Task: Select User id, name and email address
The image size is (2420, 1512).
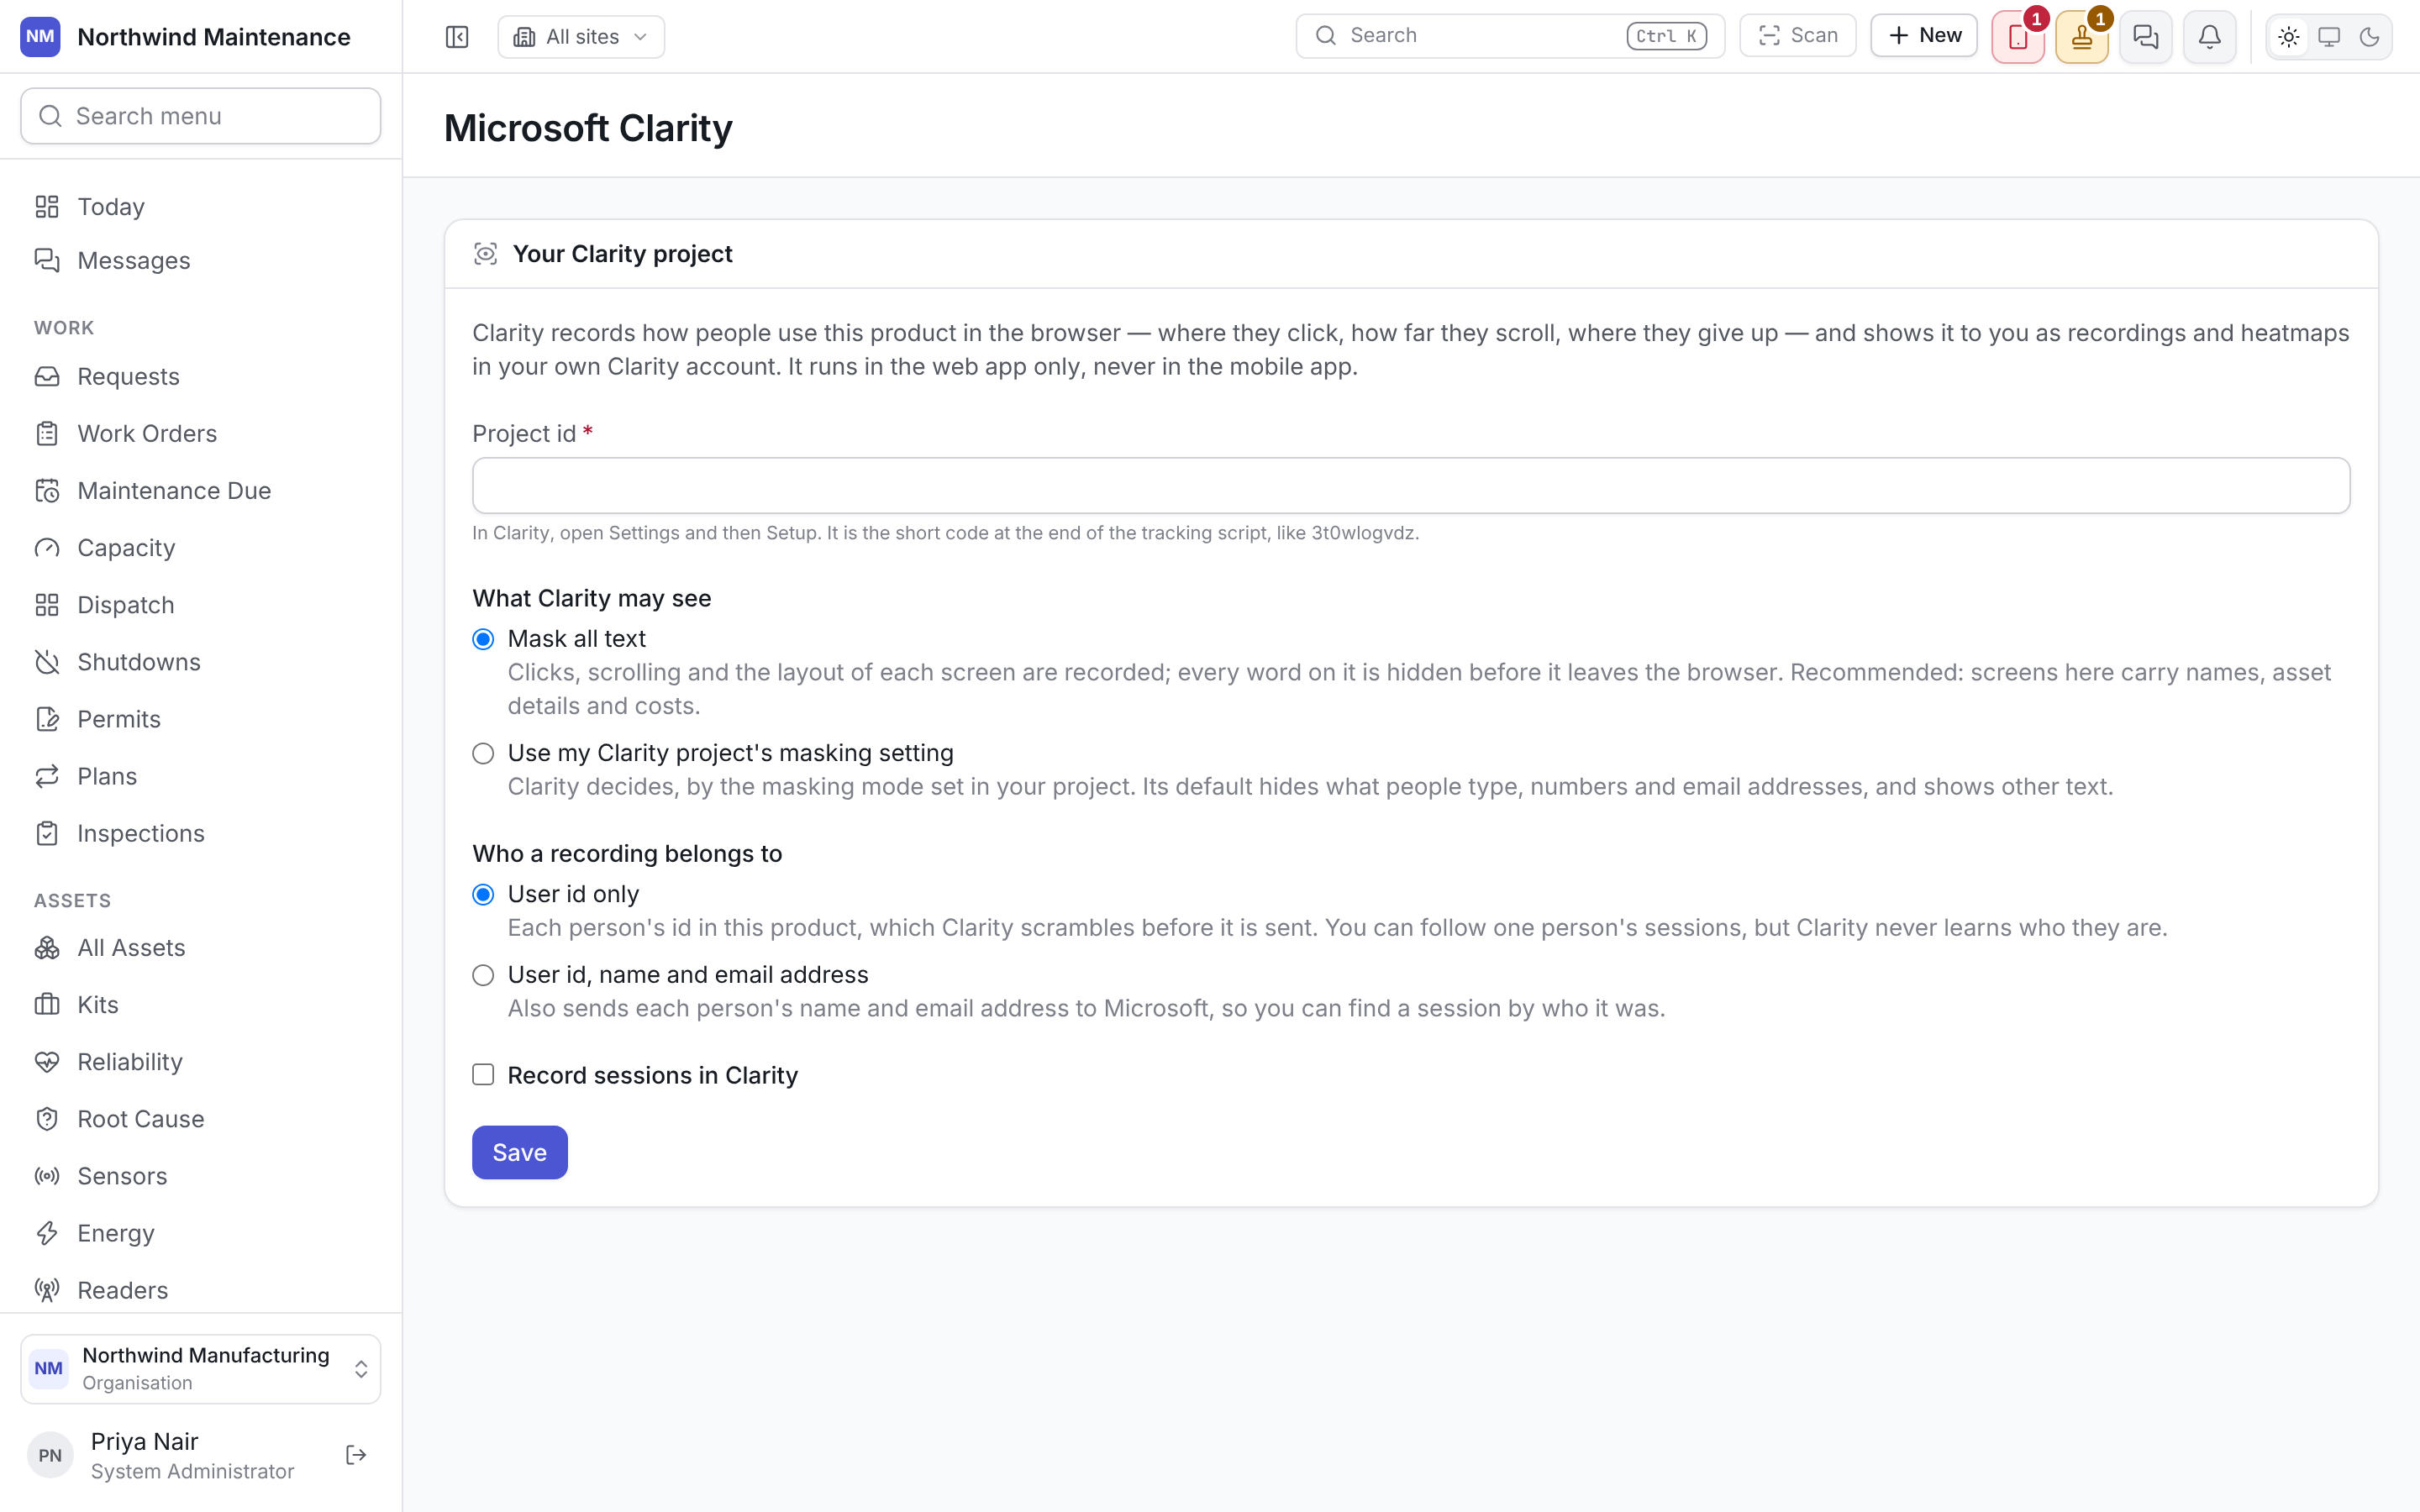Action: tap(483, 975)
